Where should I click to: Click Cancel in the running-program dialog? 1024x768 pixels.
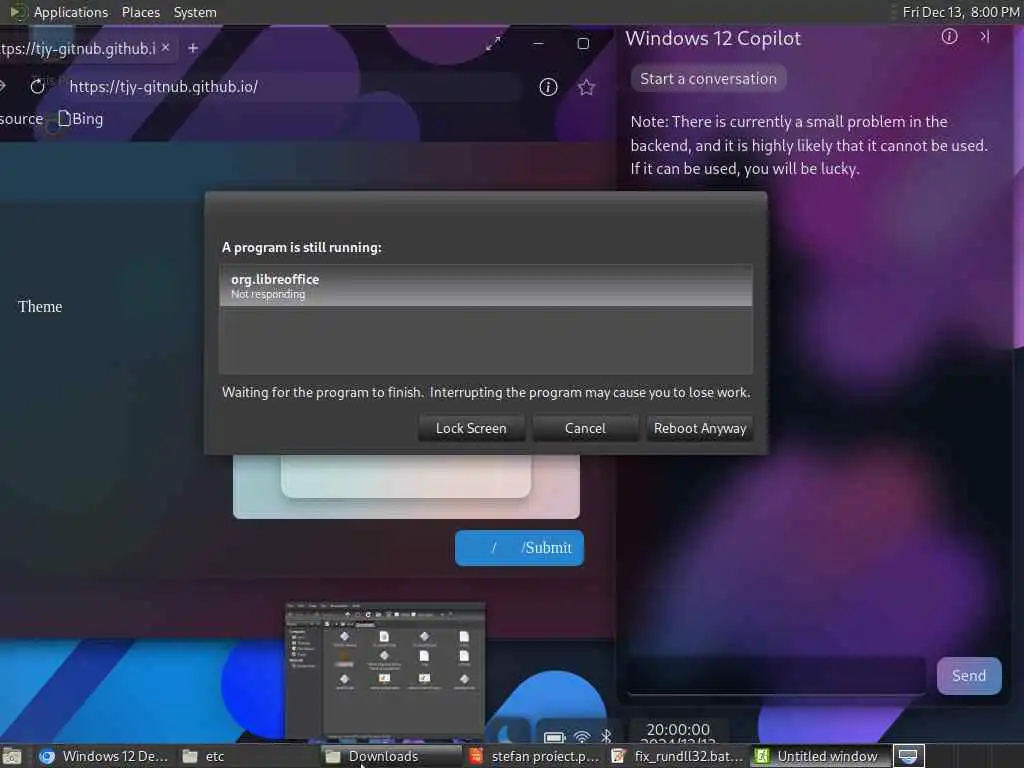585,428
